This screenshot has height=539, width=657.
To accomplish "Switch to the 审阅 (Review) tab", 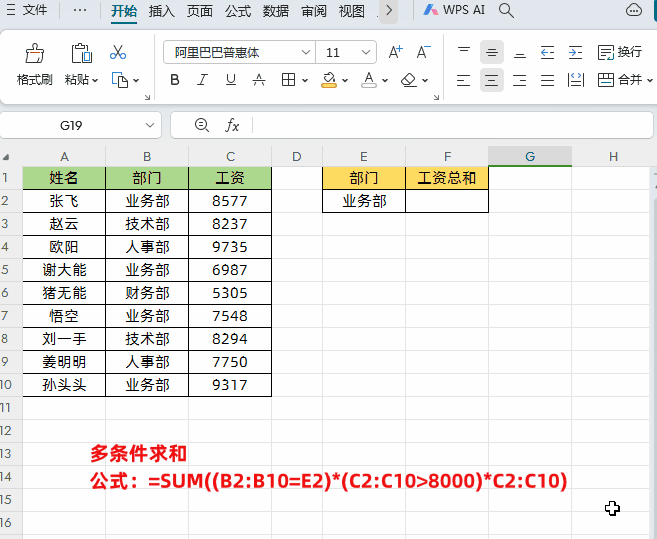I will click(314, 11).
